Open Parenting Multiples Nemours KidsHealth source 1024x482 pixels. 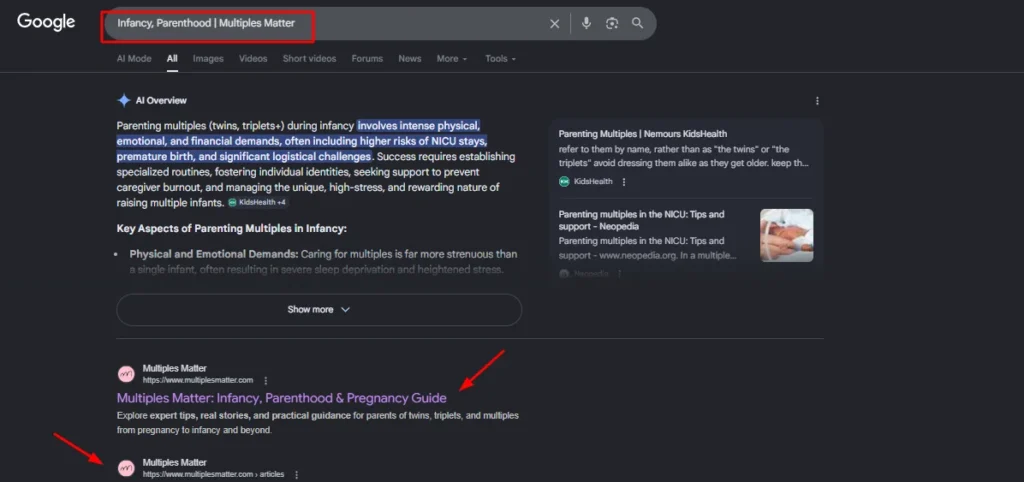coord(642,133)
